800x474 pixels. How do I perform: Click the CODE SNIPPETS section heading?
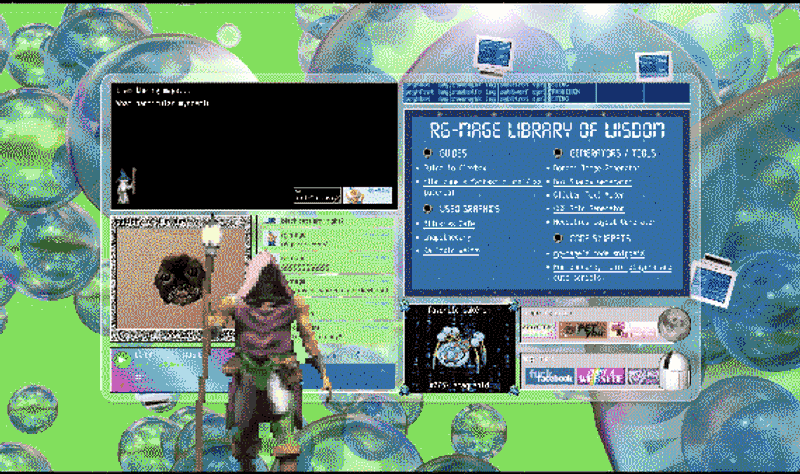point(599,238)
